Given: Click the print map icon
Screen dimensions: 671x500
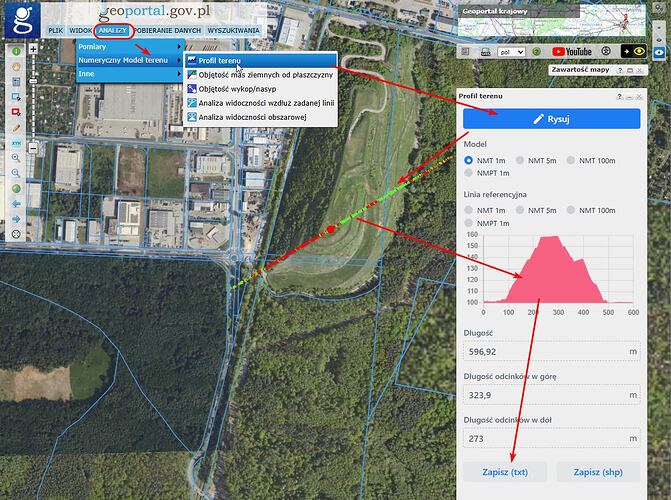Looking at the screenshot, I should click(486, 52).
